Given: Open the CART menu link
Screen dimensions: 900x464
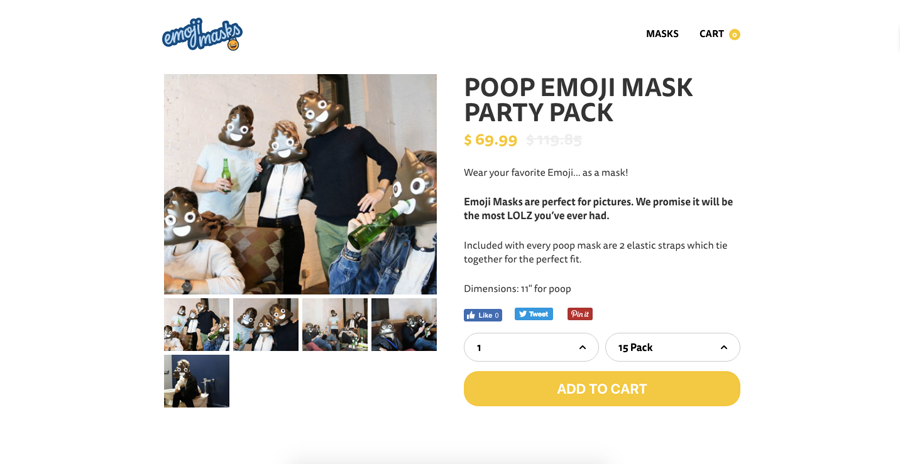Looking at the screenshot, I should 711,34.
